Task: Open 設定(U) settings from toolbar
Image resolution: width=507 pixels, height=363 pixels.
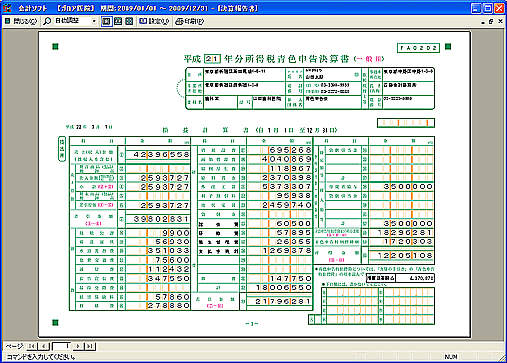Action: click(154, 21)
